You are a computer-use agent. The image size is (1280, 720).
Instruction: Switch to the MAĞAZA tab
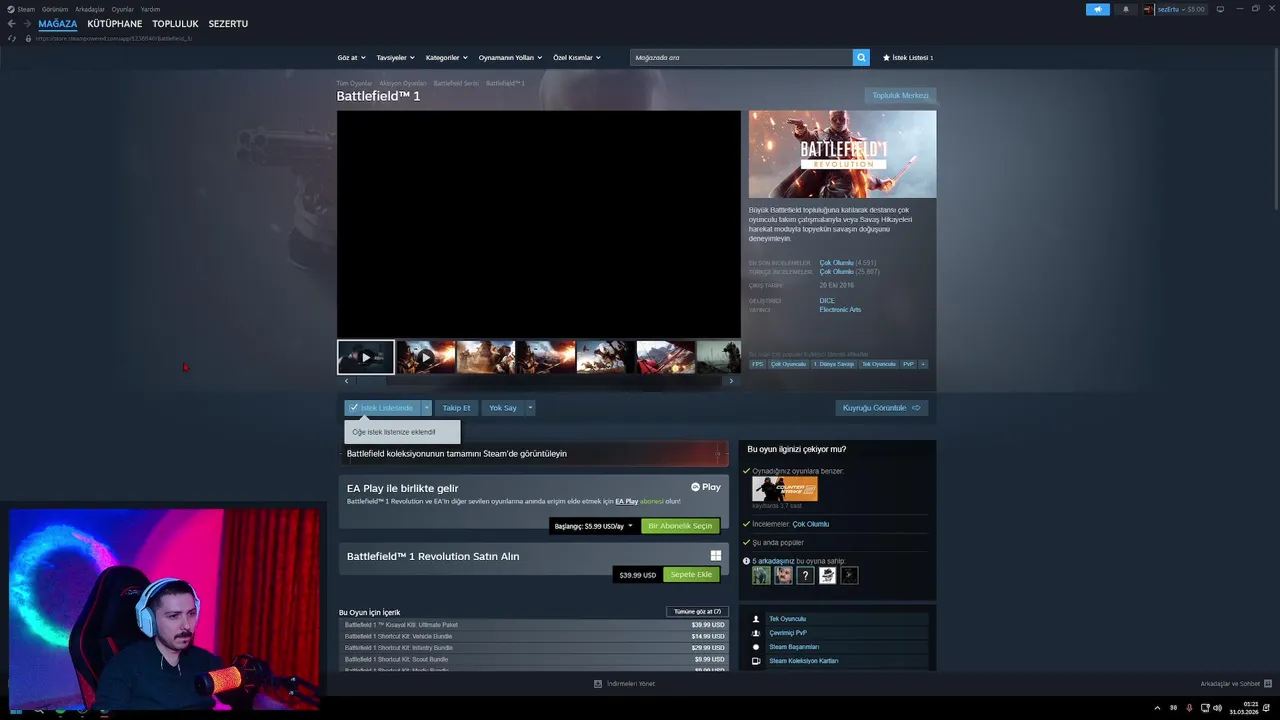click(58, 23)
